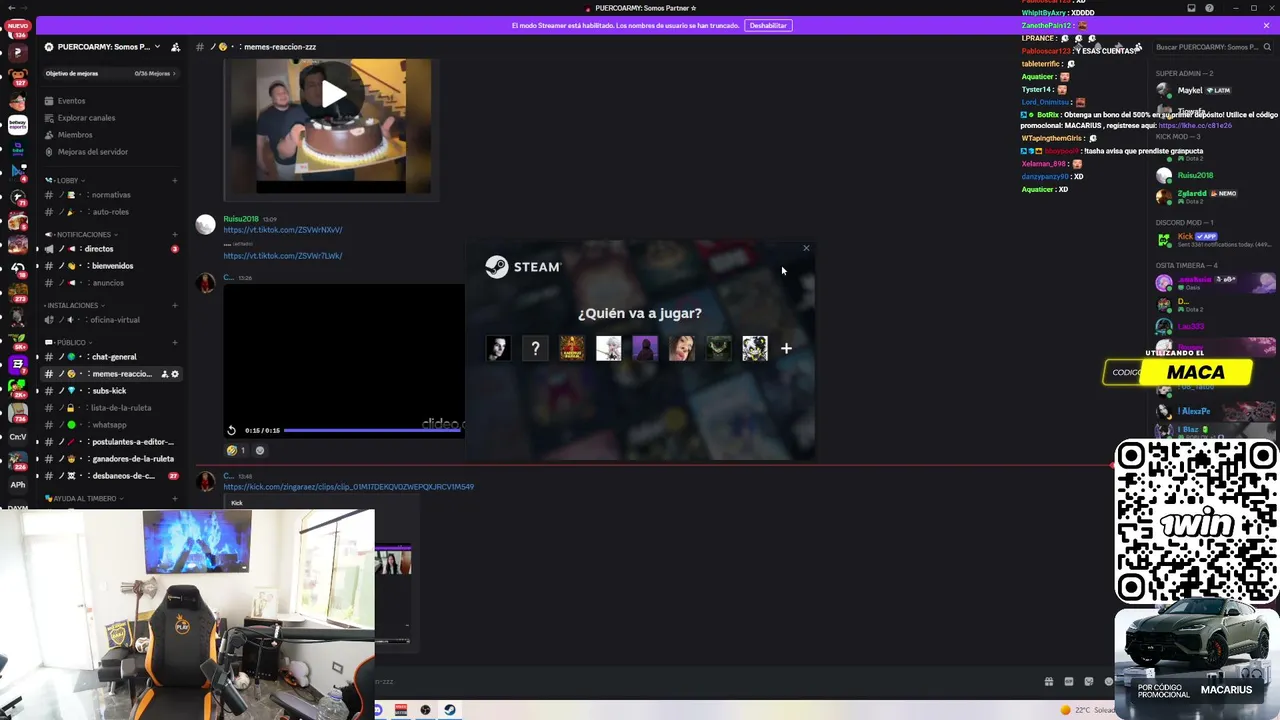1280x720 pixels.
Task: Open the second TikTok link from Ruisu2018
Action: pos(282,256)
